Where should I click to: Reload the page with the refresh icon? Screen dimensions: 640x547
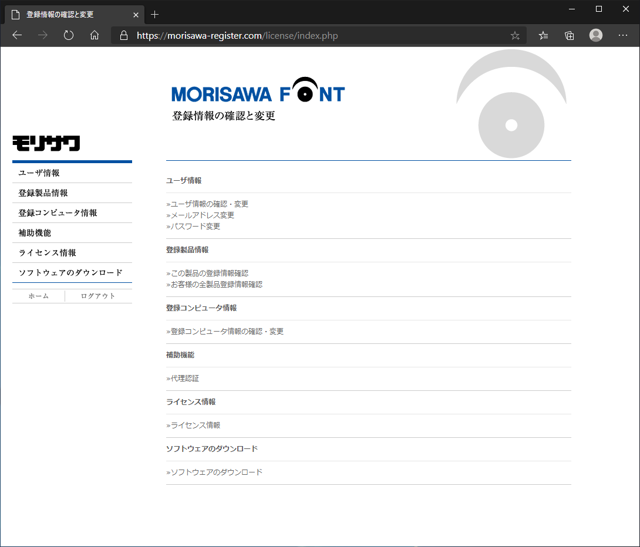(69, 36)
